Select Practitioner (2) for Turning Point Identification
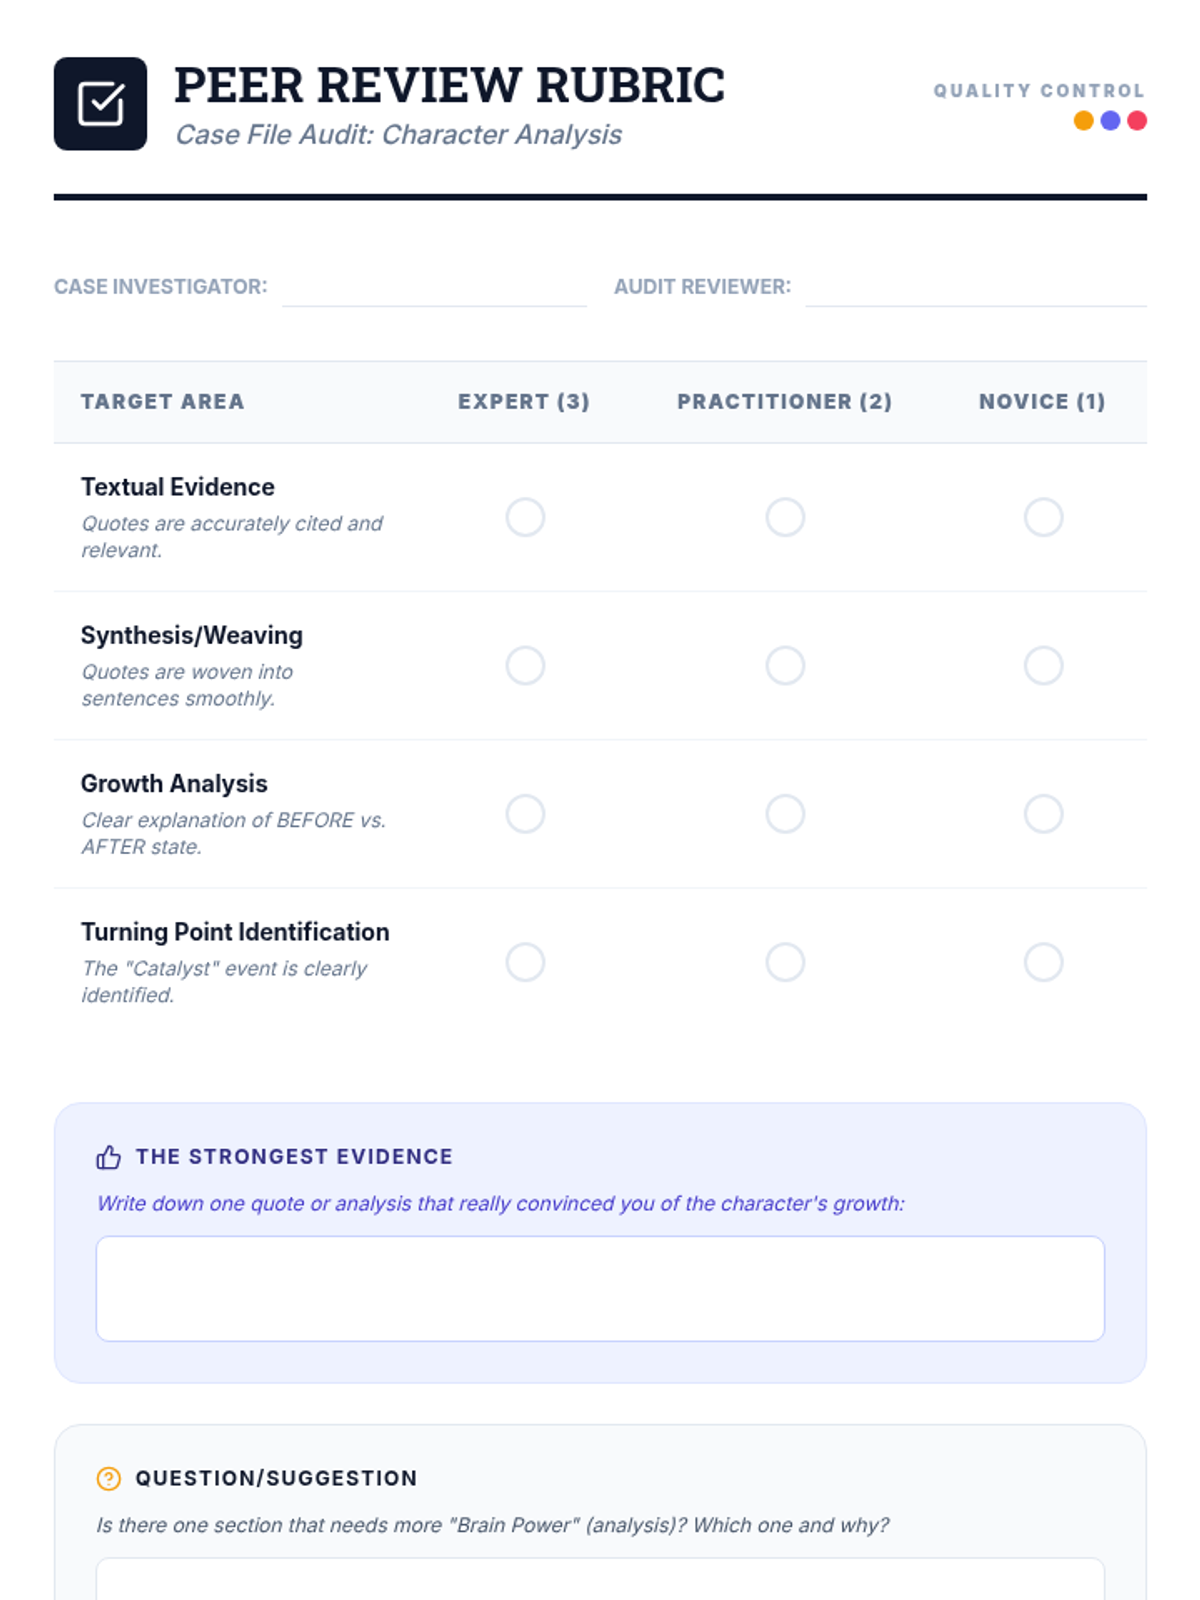This screenshot has width=1200, height=1600. click(x=785, y=962)
